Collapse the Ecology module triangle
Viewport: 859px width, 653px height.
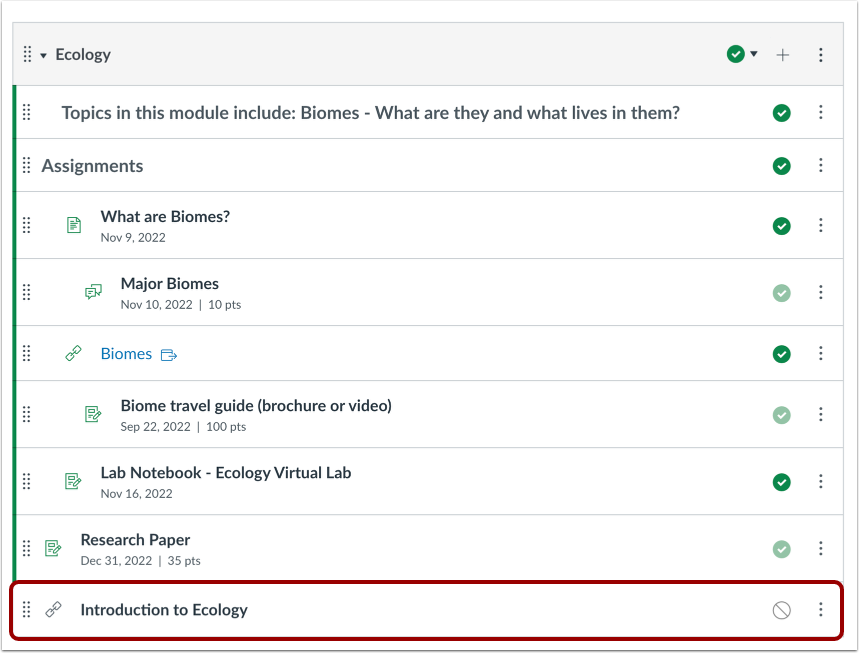pyautogui.click(x=44, y=55)
